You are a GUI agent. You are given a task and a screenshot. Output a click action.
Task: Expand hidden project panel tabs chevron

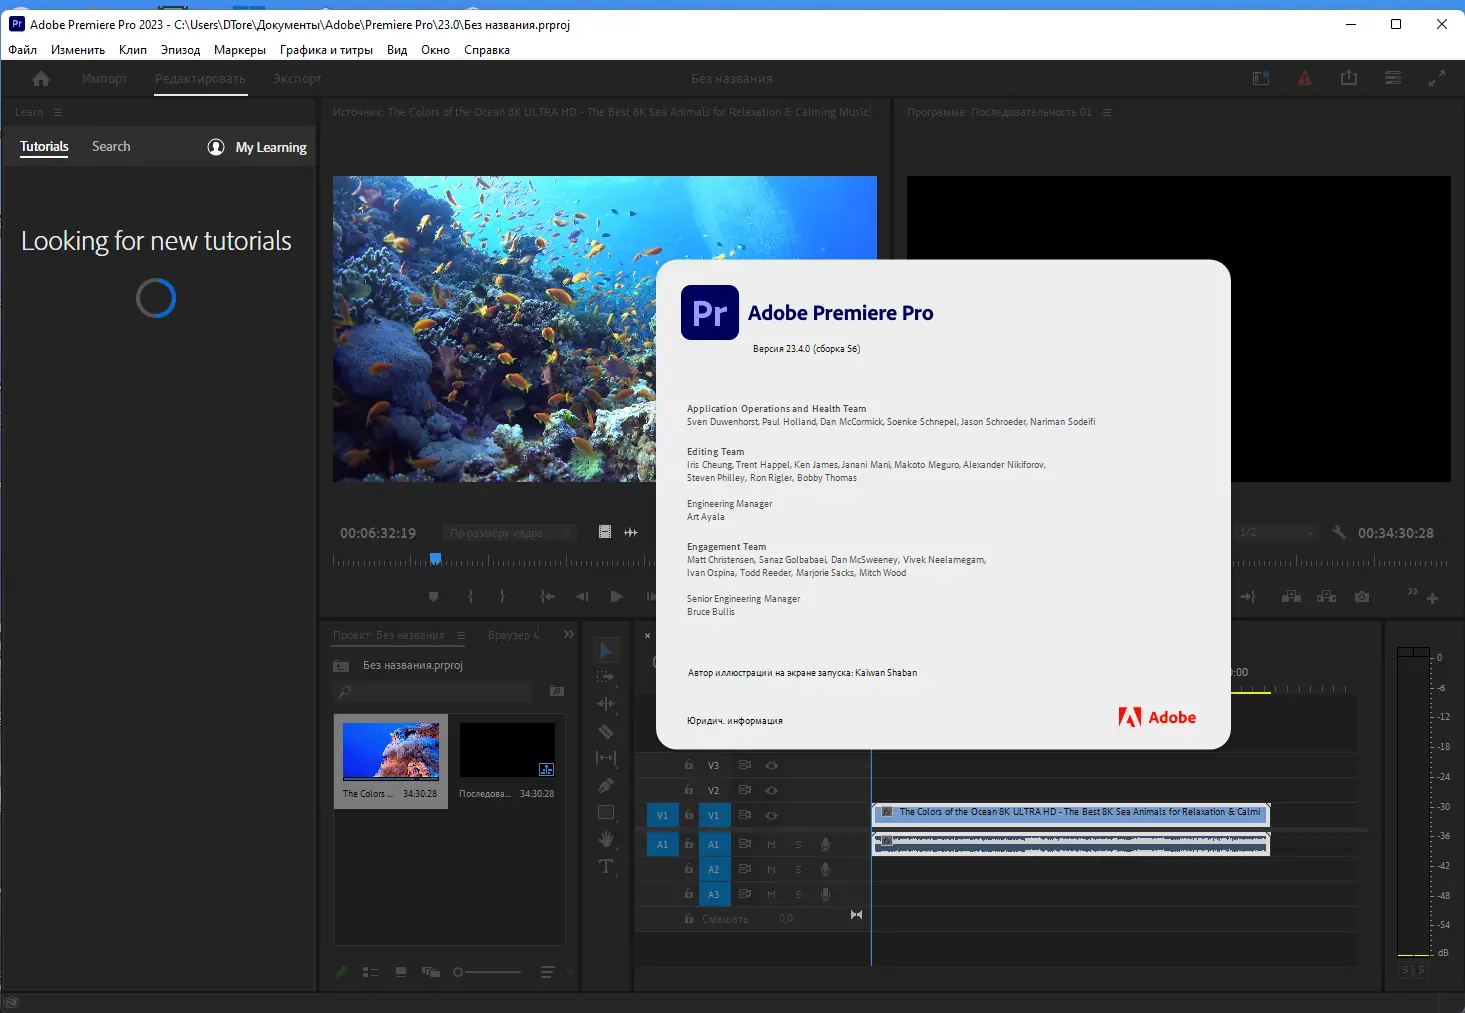569,635
